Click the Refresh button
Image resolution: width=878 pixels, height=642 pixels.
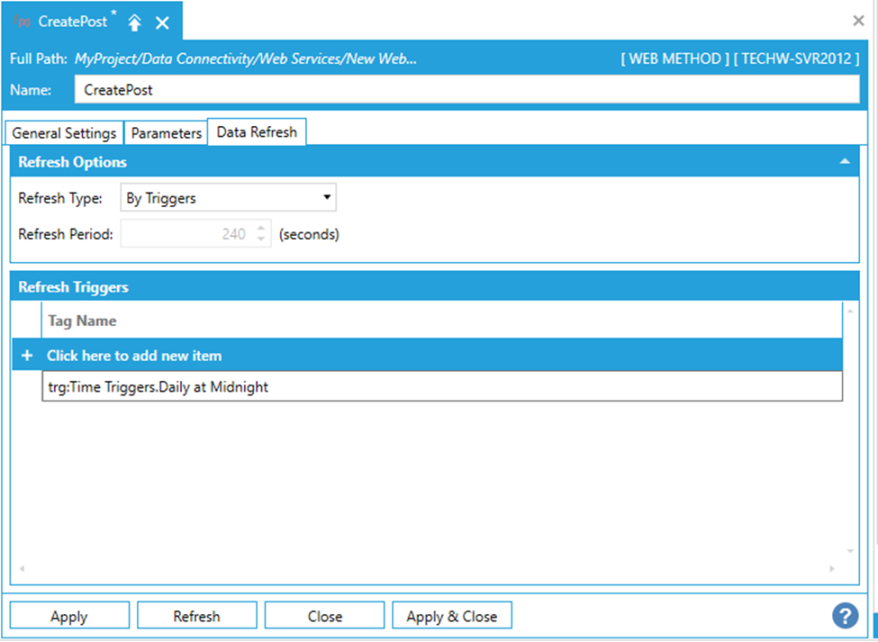coord(197,616)
